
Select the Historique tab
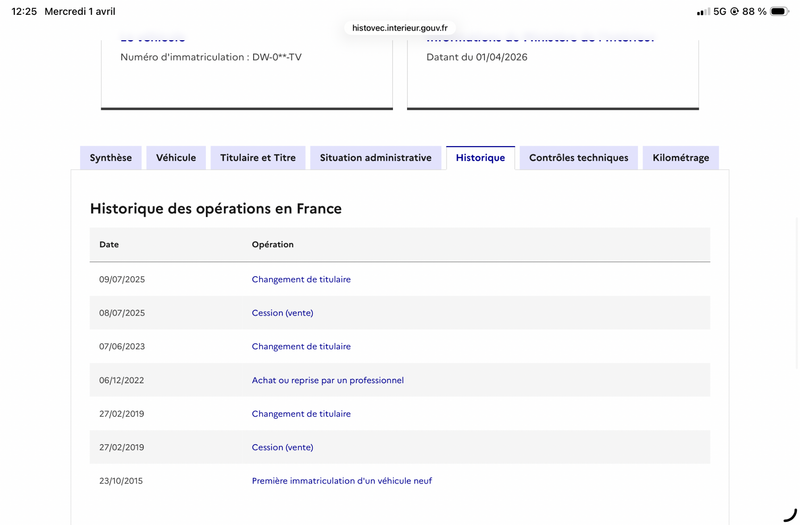click(480, 158)
